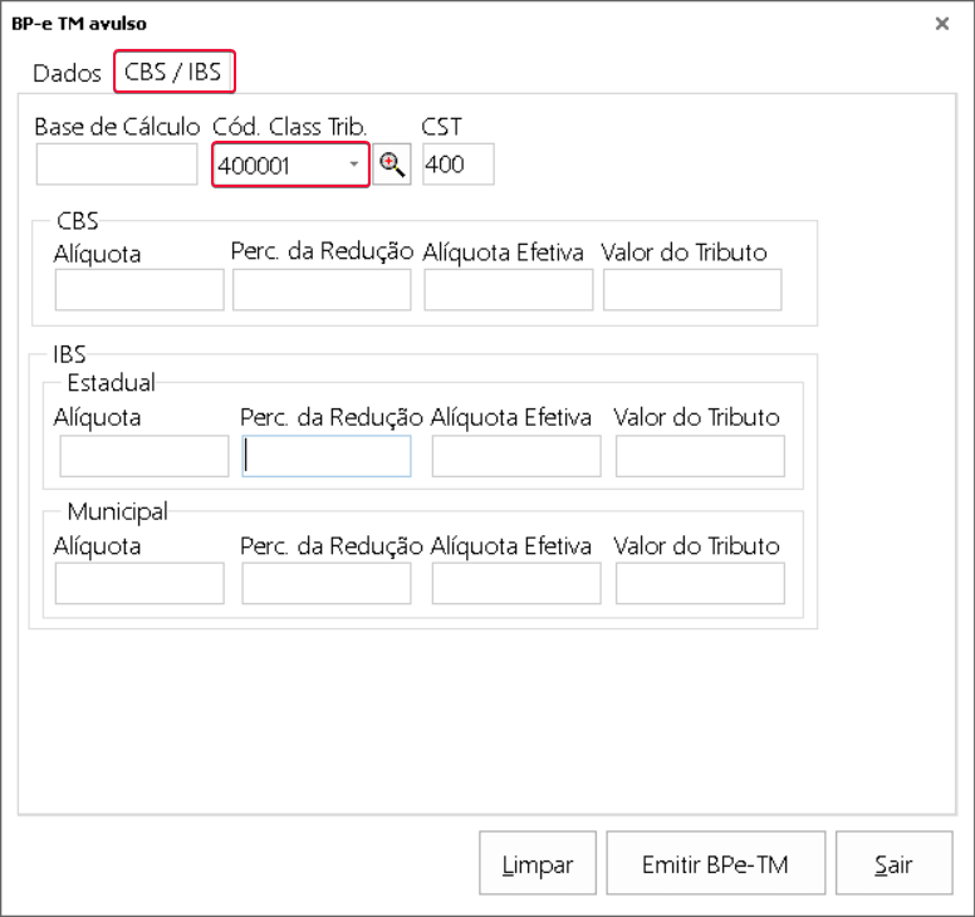The height and width of the screenshot is (917, 975).
Task: Close the BP-e TM avulso window
Action: coord(941,24)
